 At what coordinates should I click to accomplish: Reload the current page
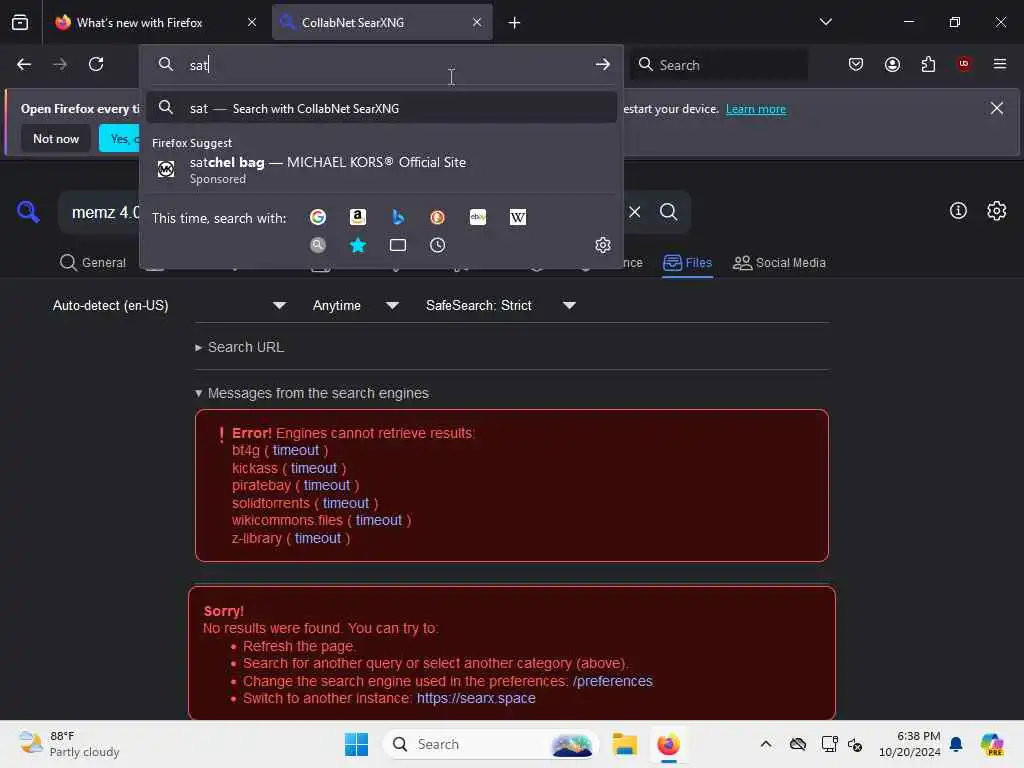[96, 64]
